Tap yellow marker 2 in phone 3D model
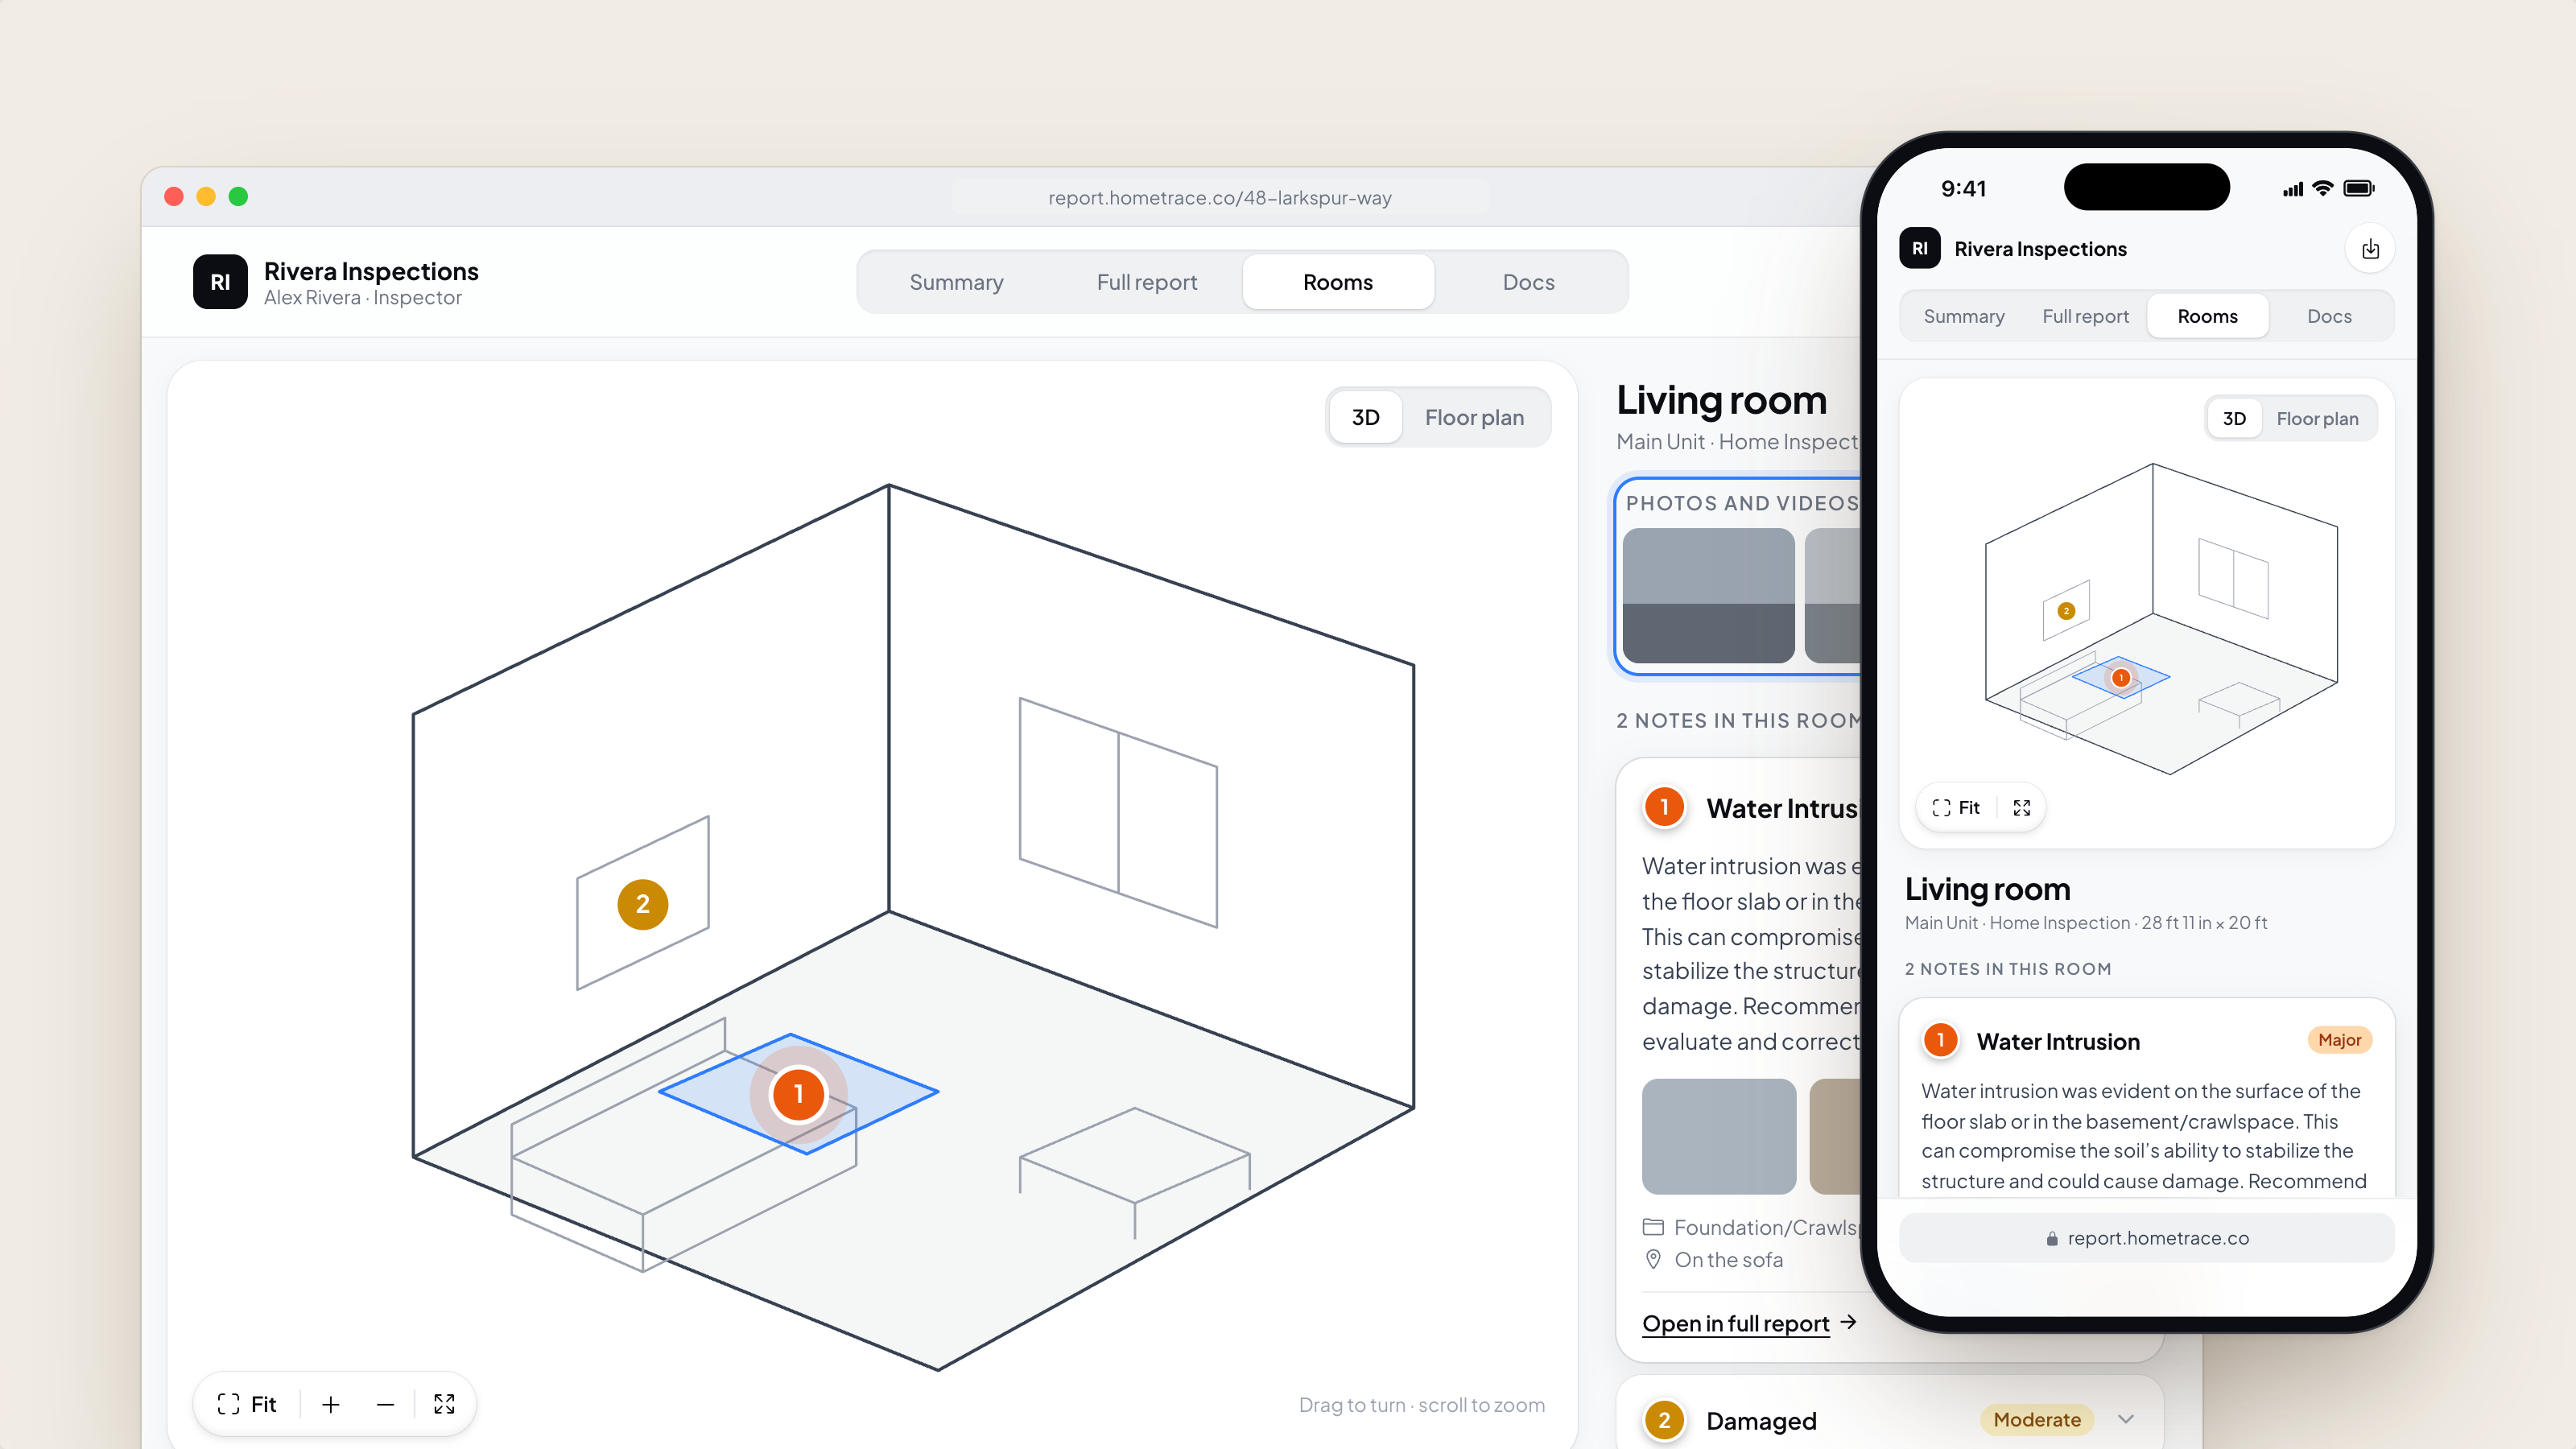2576x1449 pixels. click(2066, 610)
